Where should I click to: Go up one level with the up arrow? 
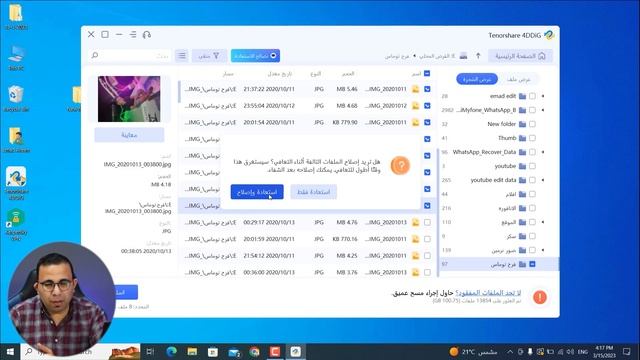point(478,56)
